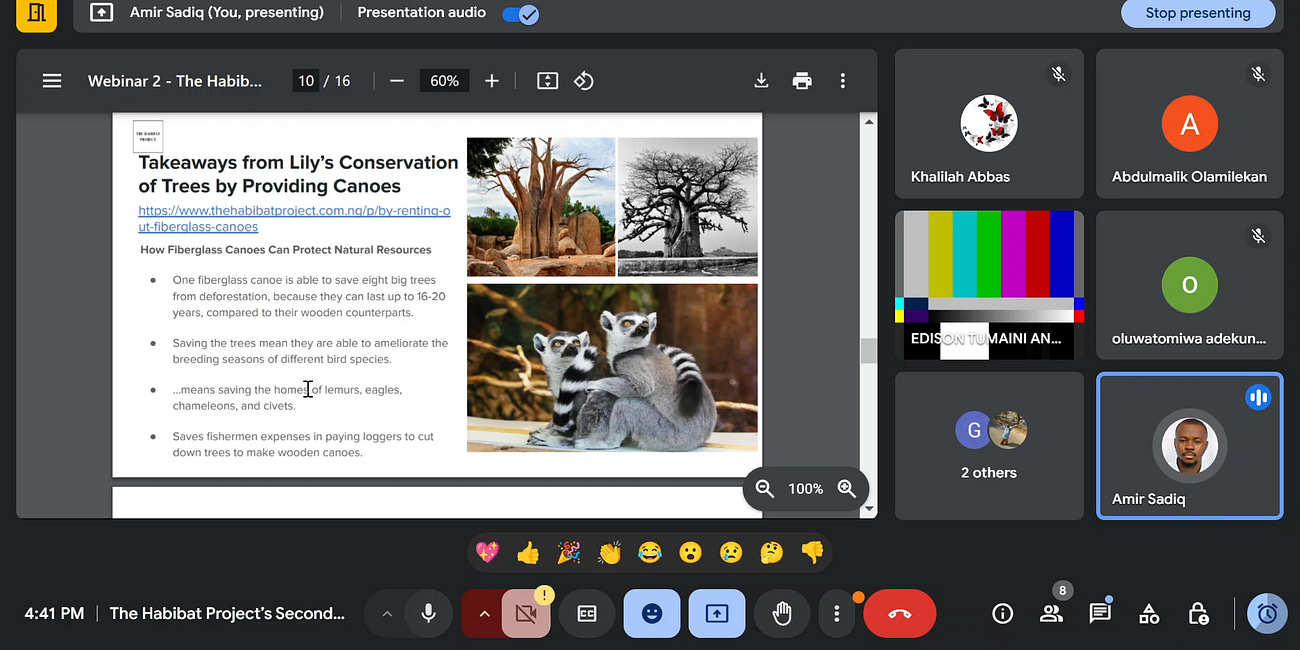1300x650 pixels.
Task: Click the yellow Meet logo top left
Action: pyautogui.click(x=37, y=14)
